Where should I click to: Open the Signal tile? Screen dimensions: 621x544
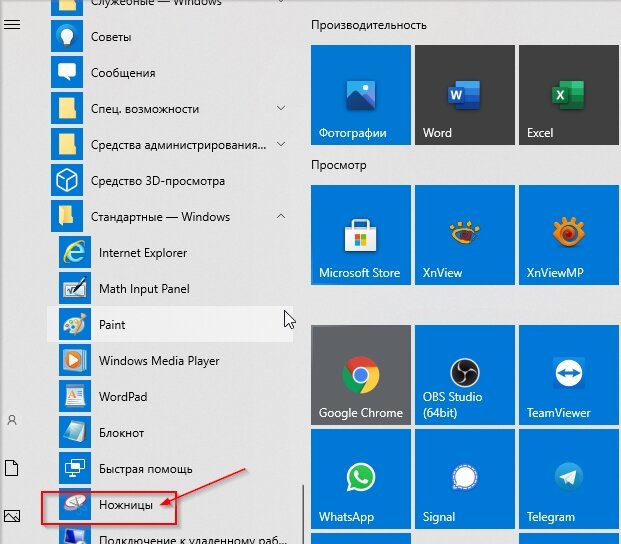coord(465,479)
